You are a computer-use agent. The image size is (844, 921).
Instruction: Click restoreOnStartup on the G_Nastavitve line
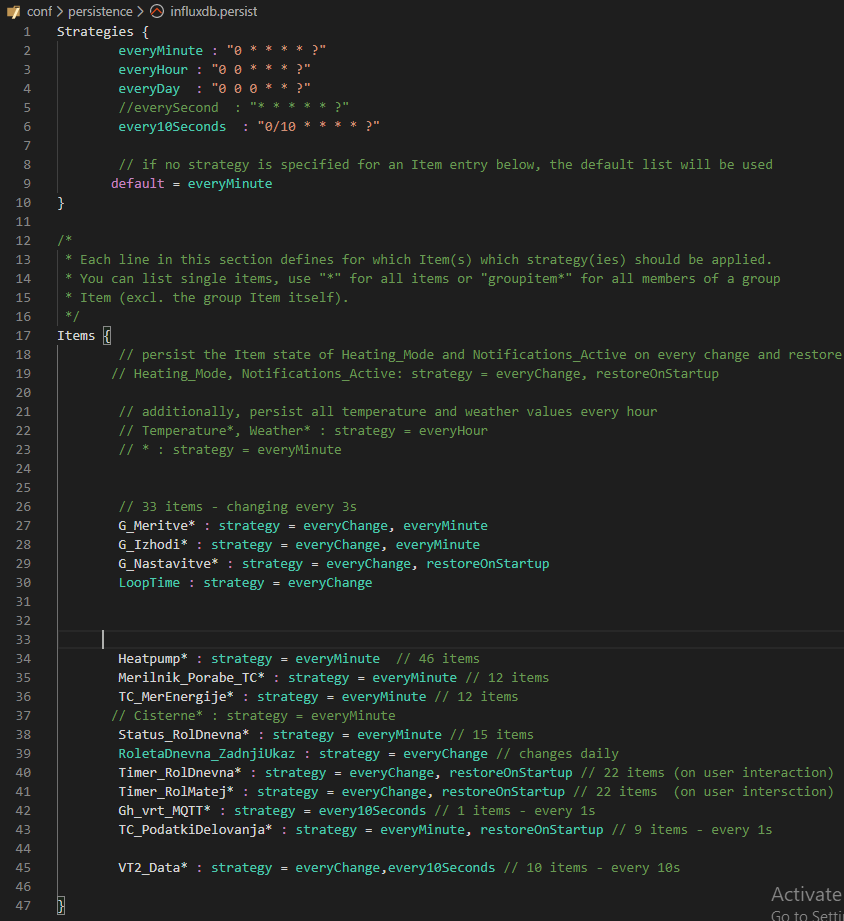tap(487, 564)
